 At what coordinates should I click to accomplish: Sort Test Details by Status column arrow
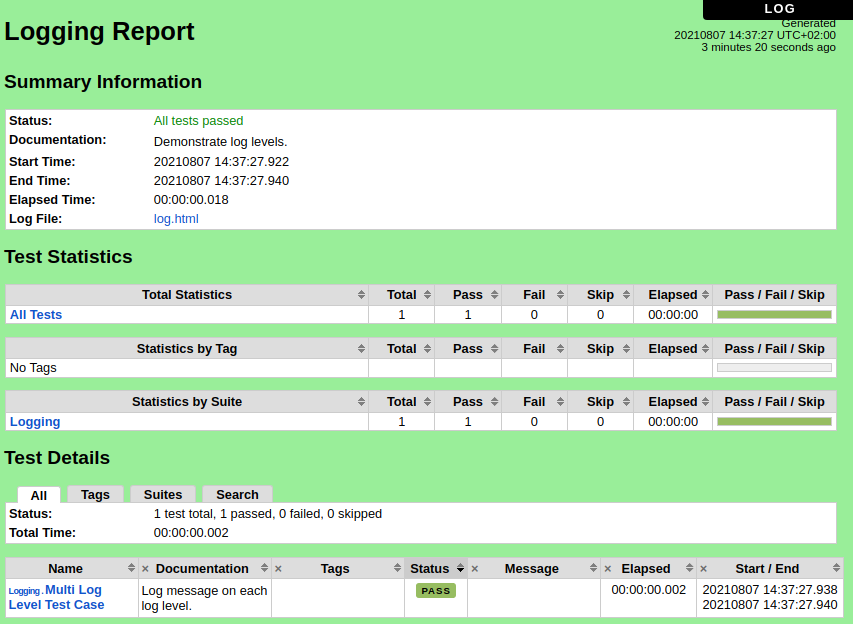point(460,568)
